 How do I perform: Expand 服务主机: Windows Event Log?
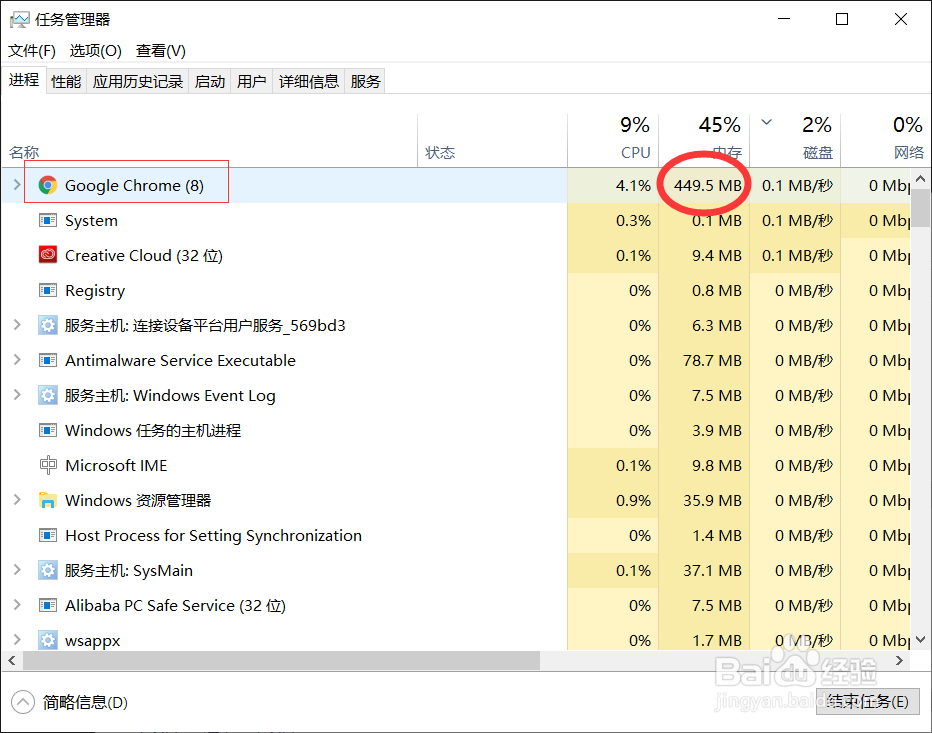(17, 395)
